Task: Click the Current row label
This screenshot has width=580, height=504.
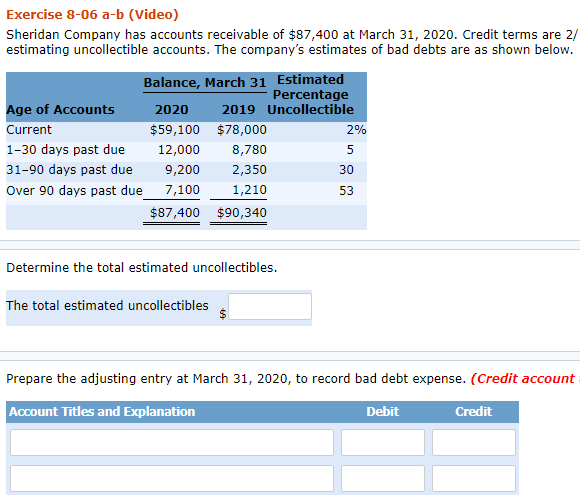Action: coord(29,130)
